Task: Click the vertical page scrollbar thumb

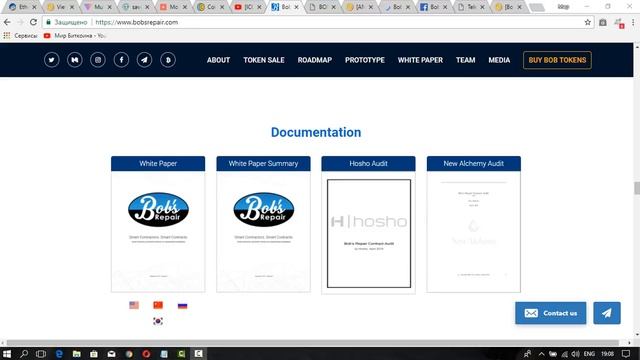Action: coord(636,188)
